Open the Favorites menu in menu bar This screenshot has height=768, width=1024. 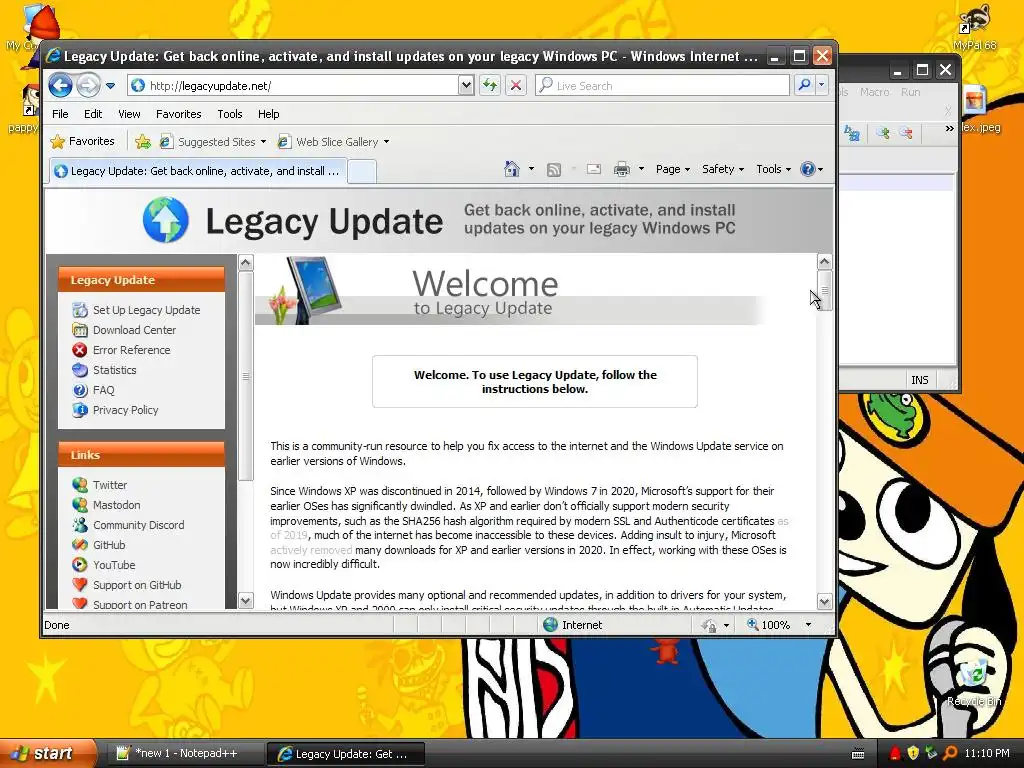tap(178, 114)
